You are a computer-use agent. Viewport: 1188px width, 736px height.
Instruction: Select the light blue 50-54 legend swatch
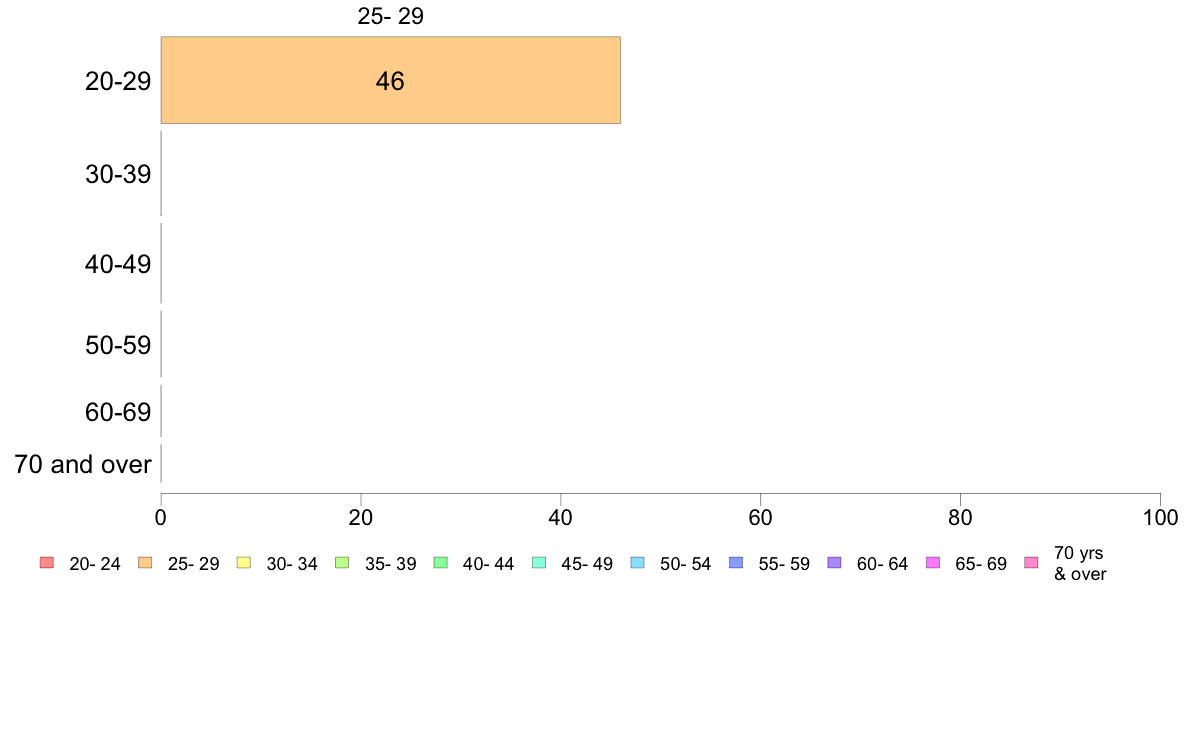pos(637,562)
